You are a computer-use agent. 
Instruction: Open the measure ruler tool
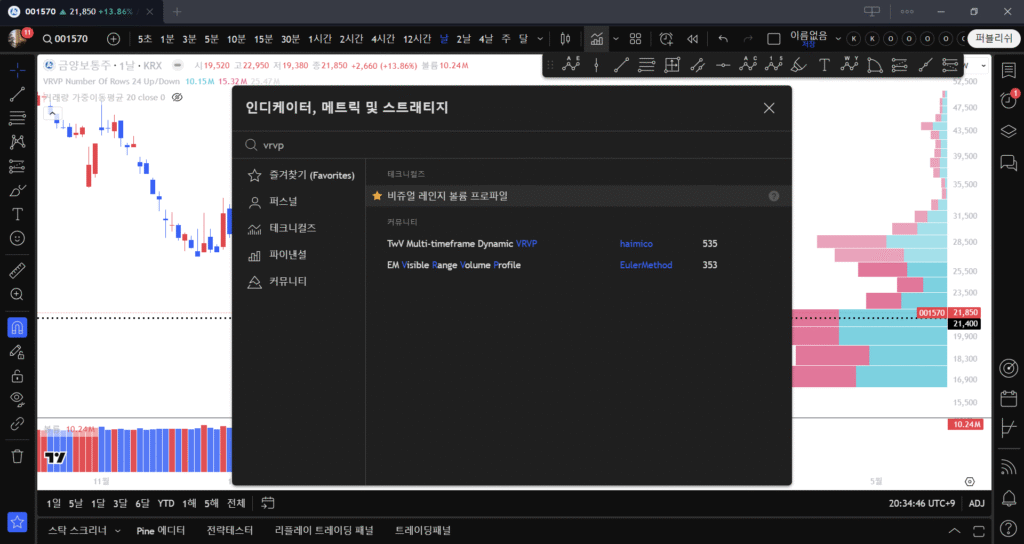click(17, 271)
